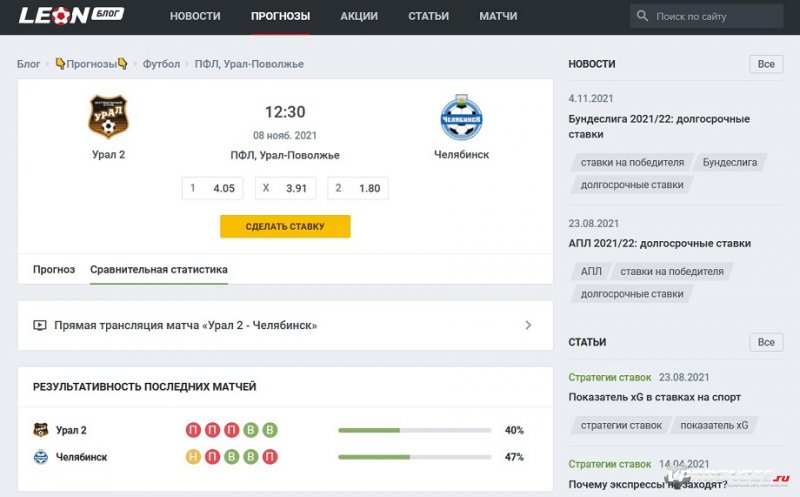Open the СТАТЬИ menu item
The width and height of the screenshot is (800, 497).
click(x=429, y=16)
